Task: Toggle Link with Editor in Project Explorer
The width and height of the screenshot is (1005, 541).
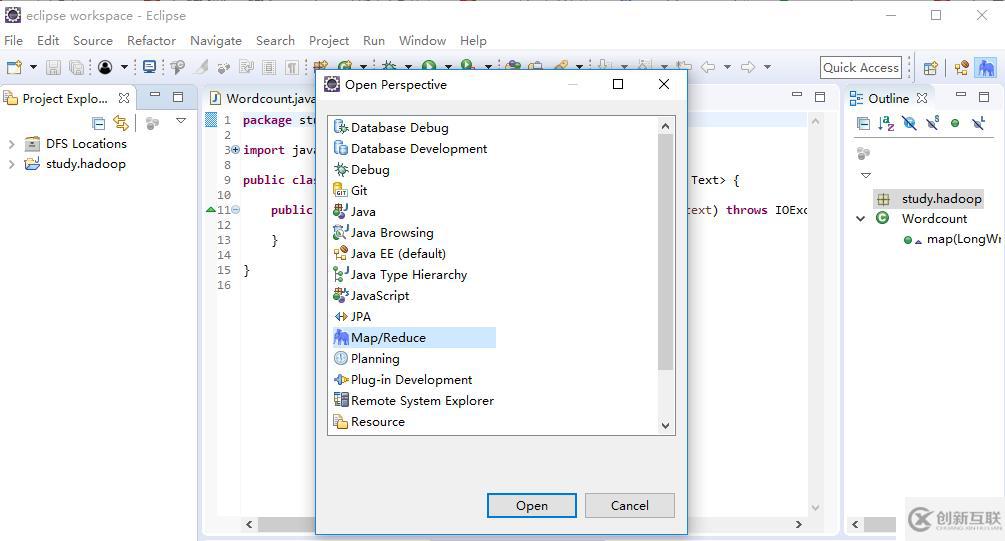Action: (x=121, y=123)
